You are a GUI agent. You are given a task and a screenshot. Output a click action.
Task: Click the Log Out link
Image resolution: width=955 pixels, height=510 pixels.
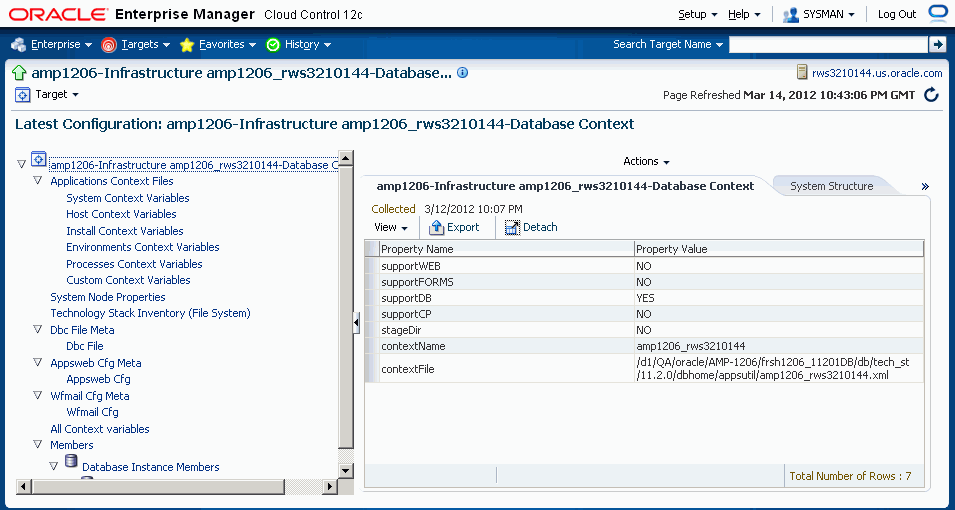(897, 14)
